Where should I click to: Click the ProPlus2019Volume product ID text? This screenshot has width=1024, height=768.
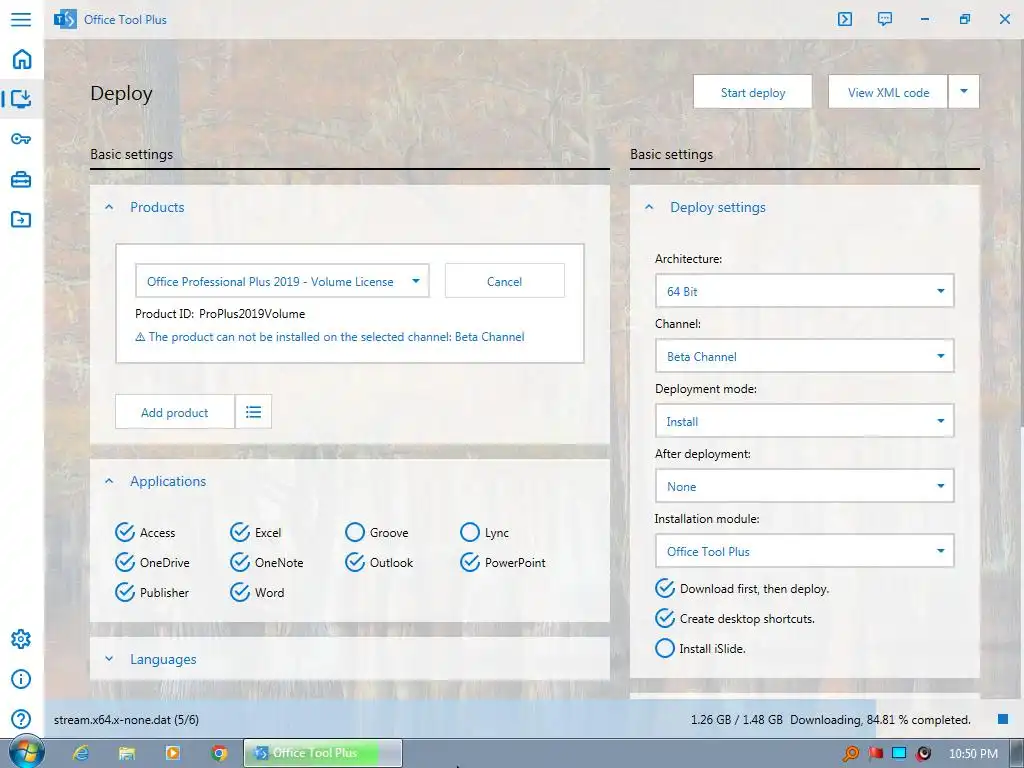click(252, 313)
